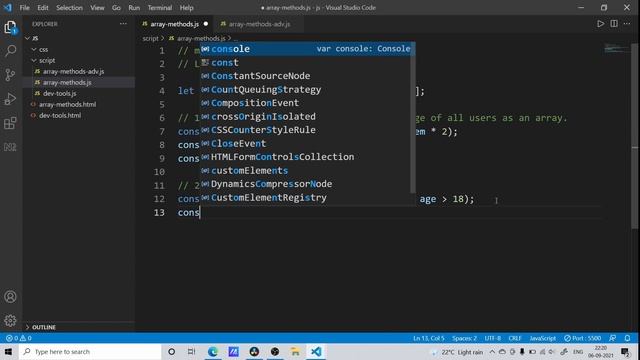
Task: Click the Run Code play icon
Action: point(600,24)
